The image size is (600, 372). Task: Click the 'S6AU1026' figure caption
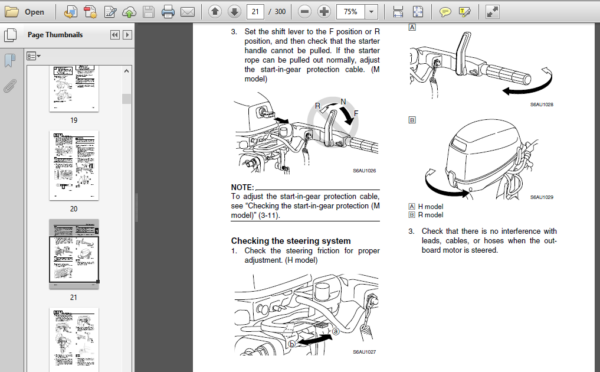[x=364, y=171]
